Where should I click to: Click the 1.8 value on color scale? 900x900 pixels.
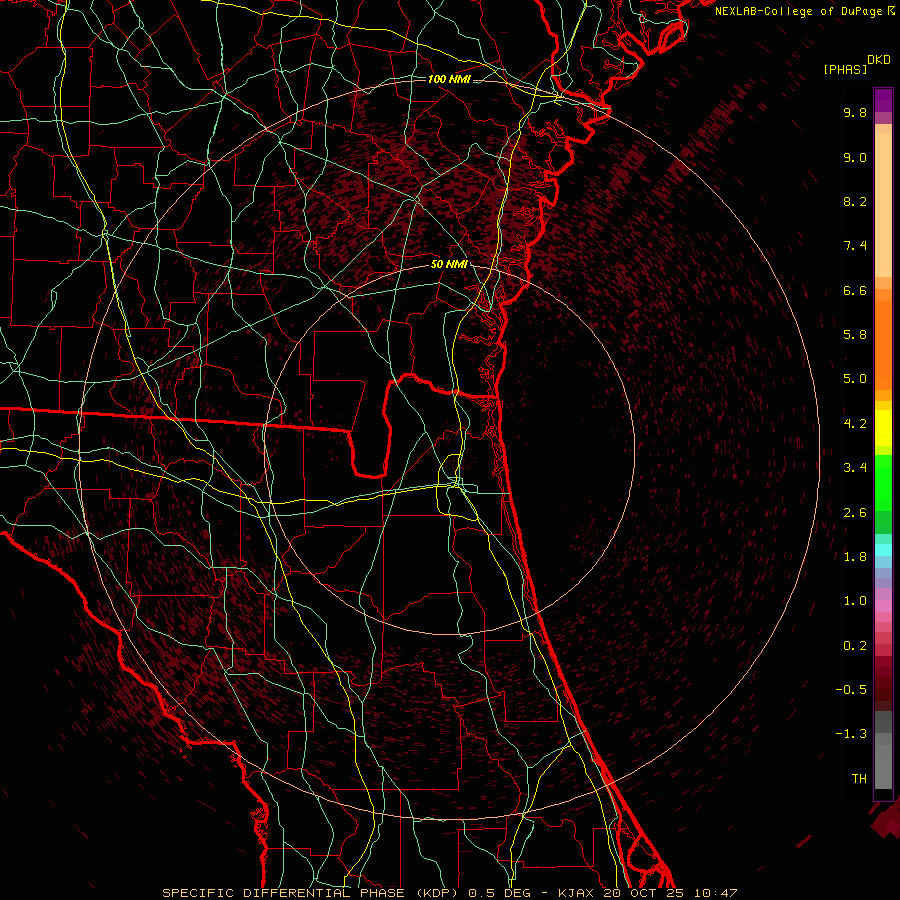pos(855,557)
